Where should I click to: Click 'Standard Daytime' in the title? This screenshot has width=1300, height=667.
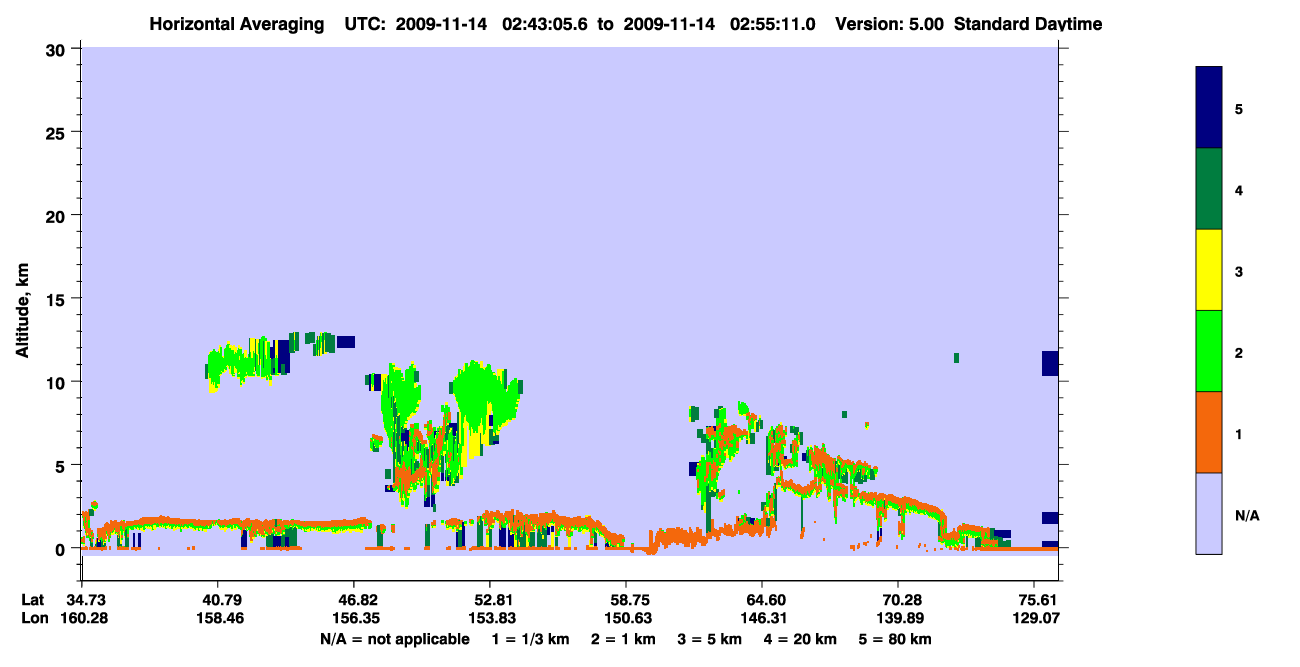point(1028,24)
